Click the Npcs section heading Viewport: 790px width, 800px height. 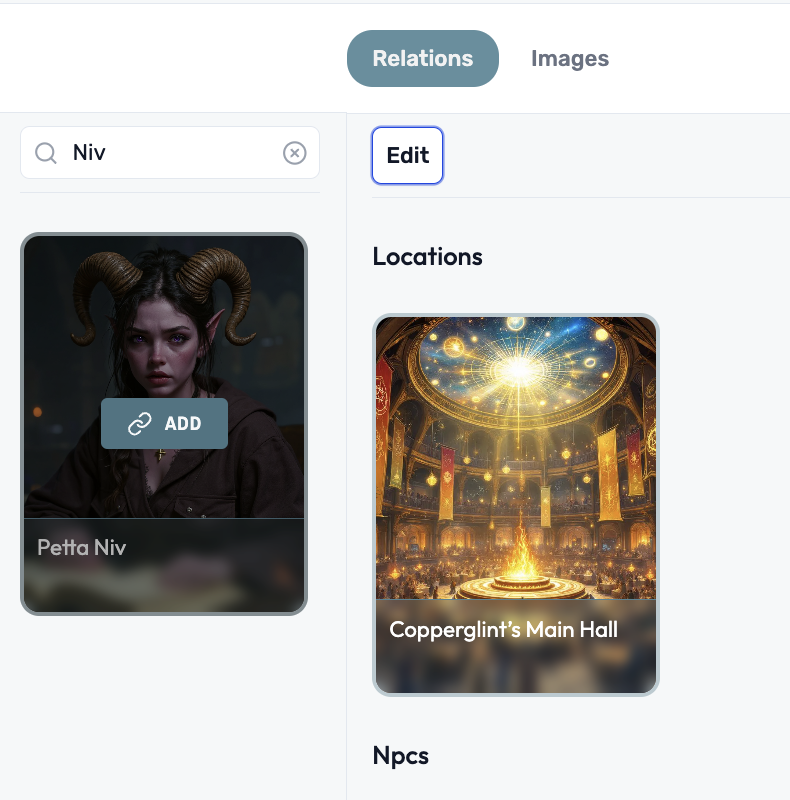click(401, 756)
